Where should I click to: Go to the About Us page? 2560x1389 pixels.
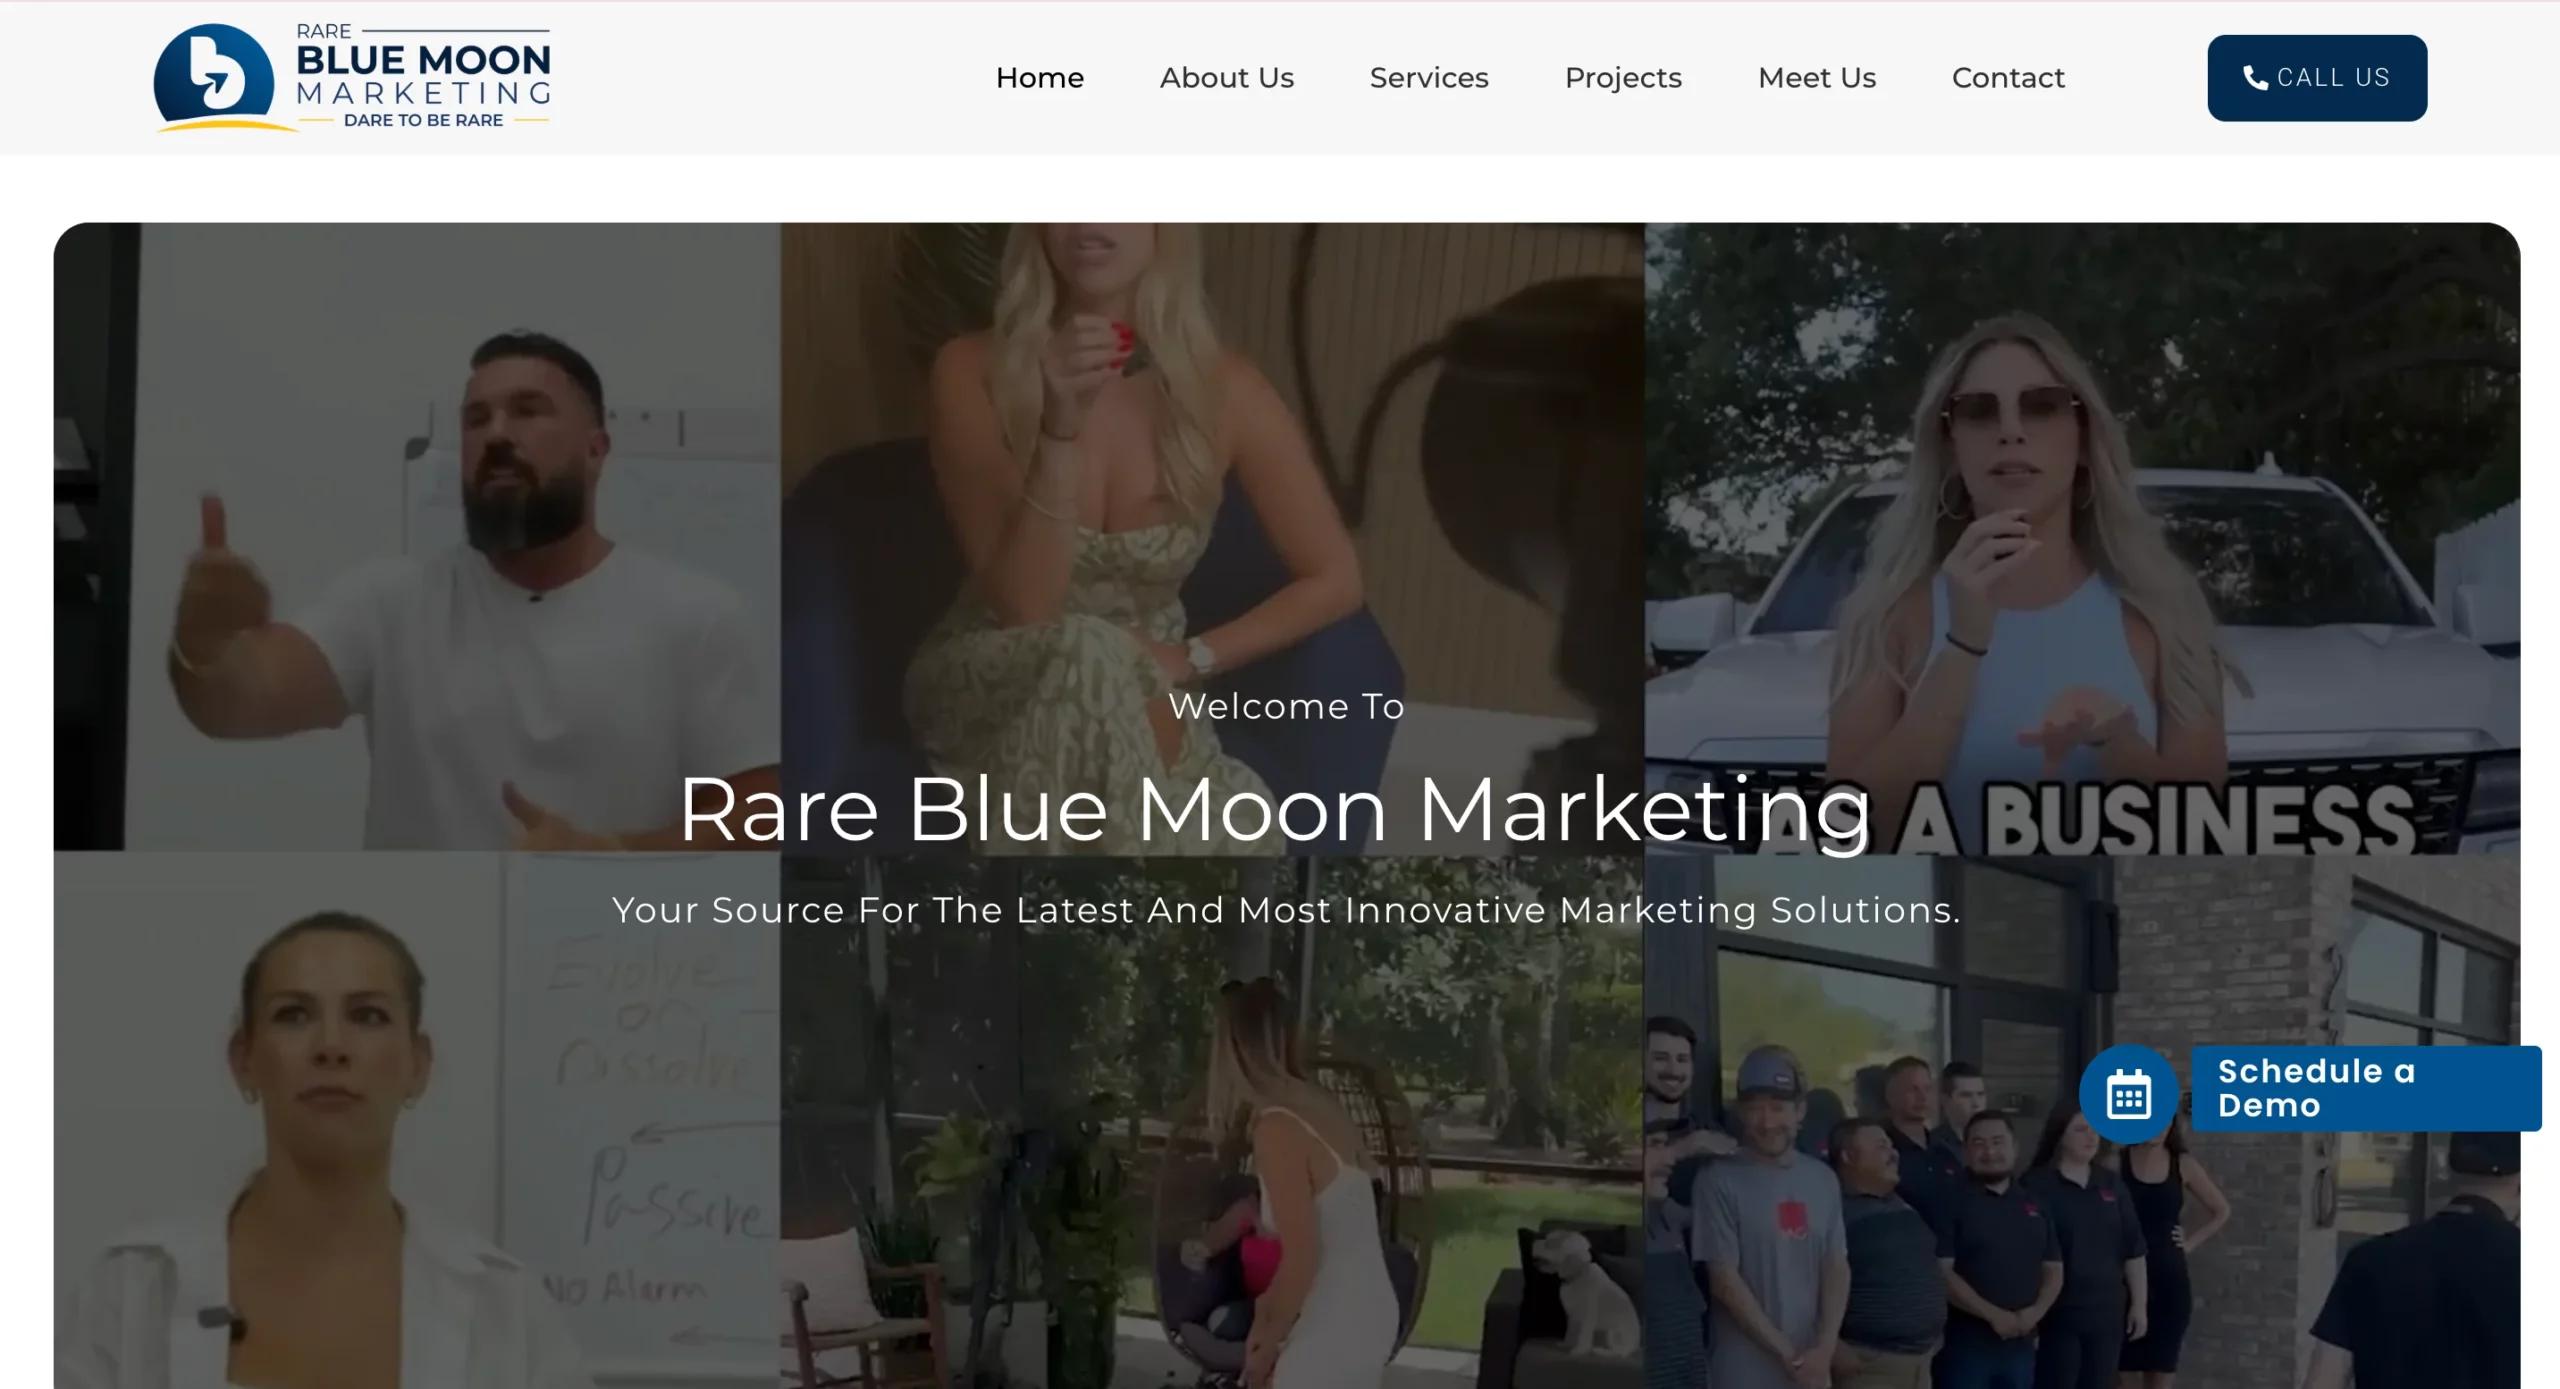pos(1226,78)
